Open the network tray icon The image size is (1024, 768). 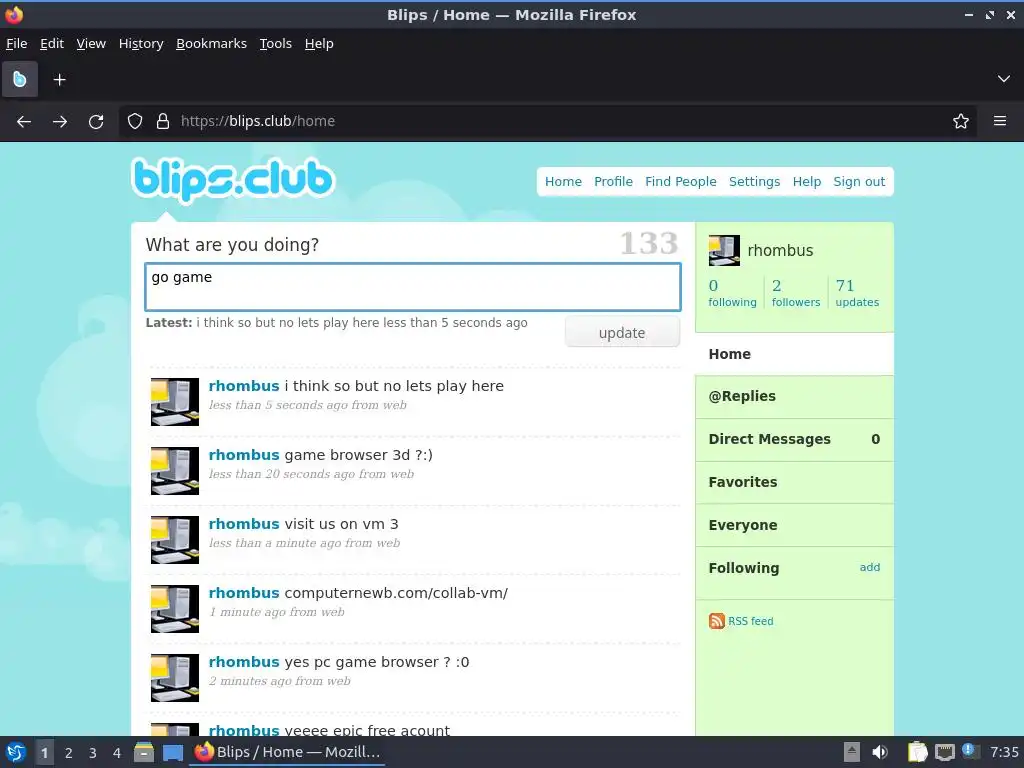(945, 752)
